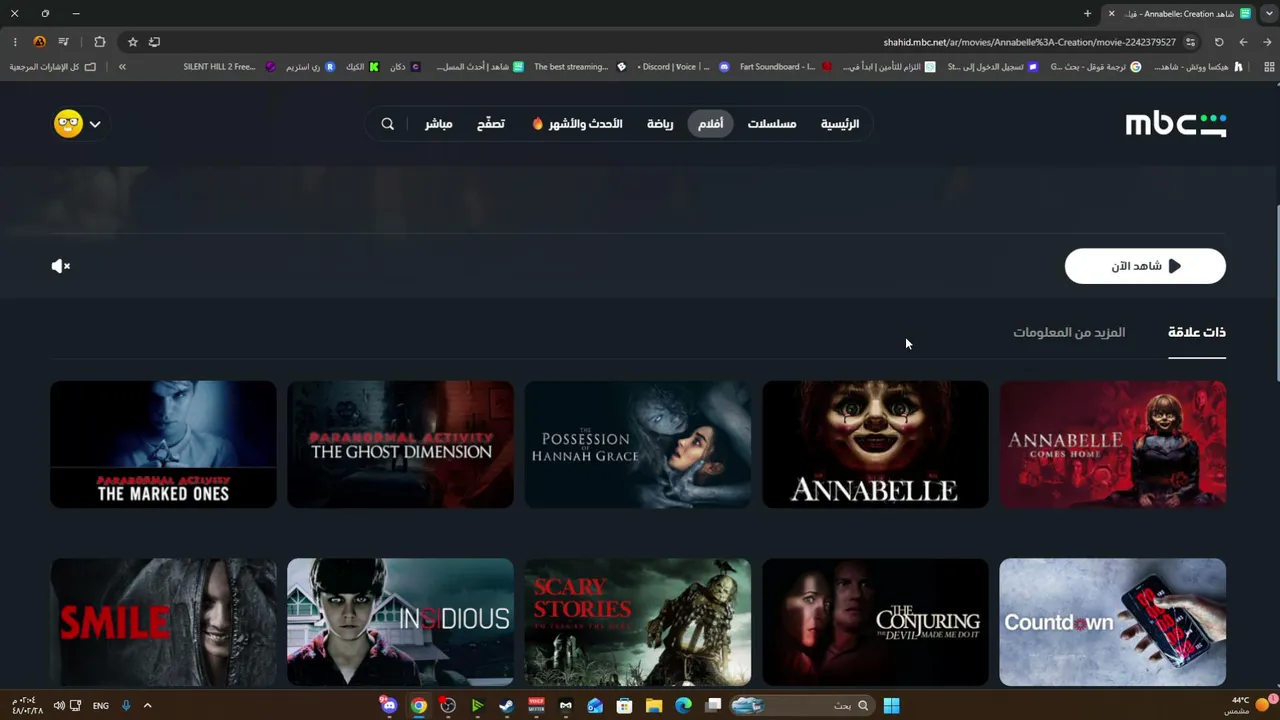Open the تصفّح menu item
This screenshot has height=720, width=1280.
pyautogui.click(x=491, y=124)
